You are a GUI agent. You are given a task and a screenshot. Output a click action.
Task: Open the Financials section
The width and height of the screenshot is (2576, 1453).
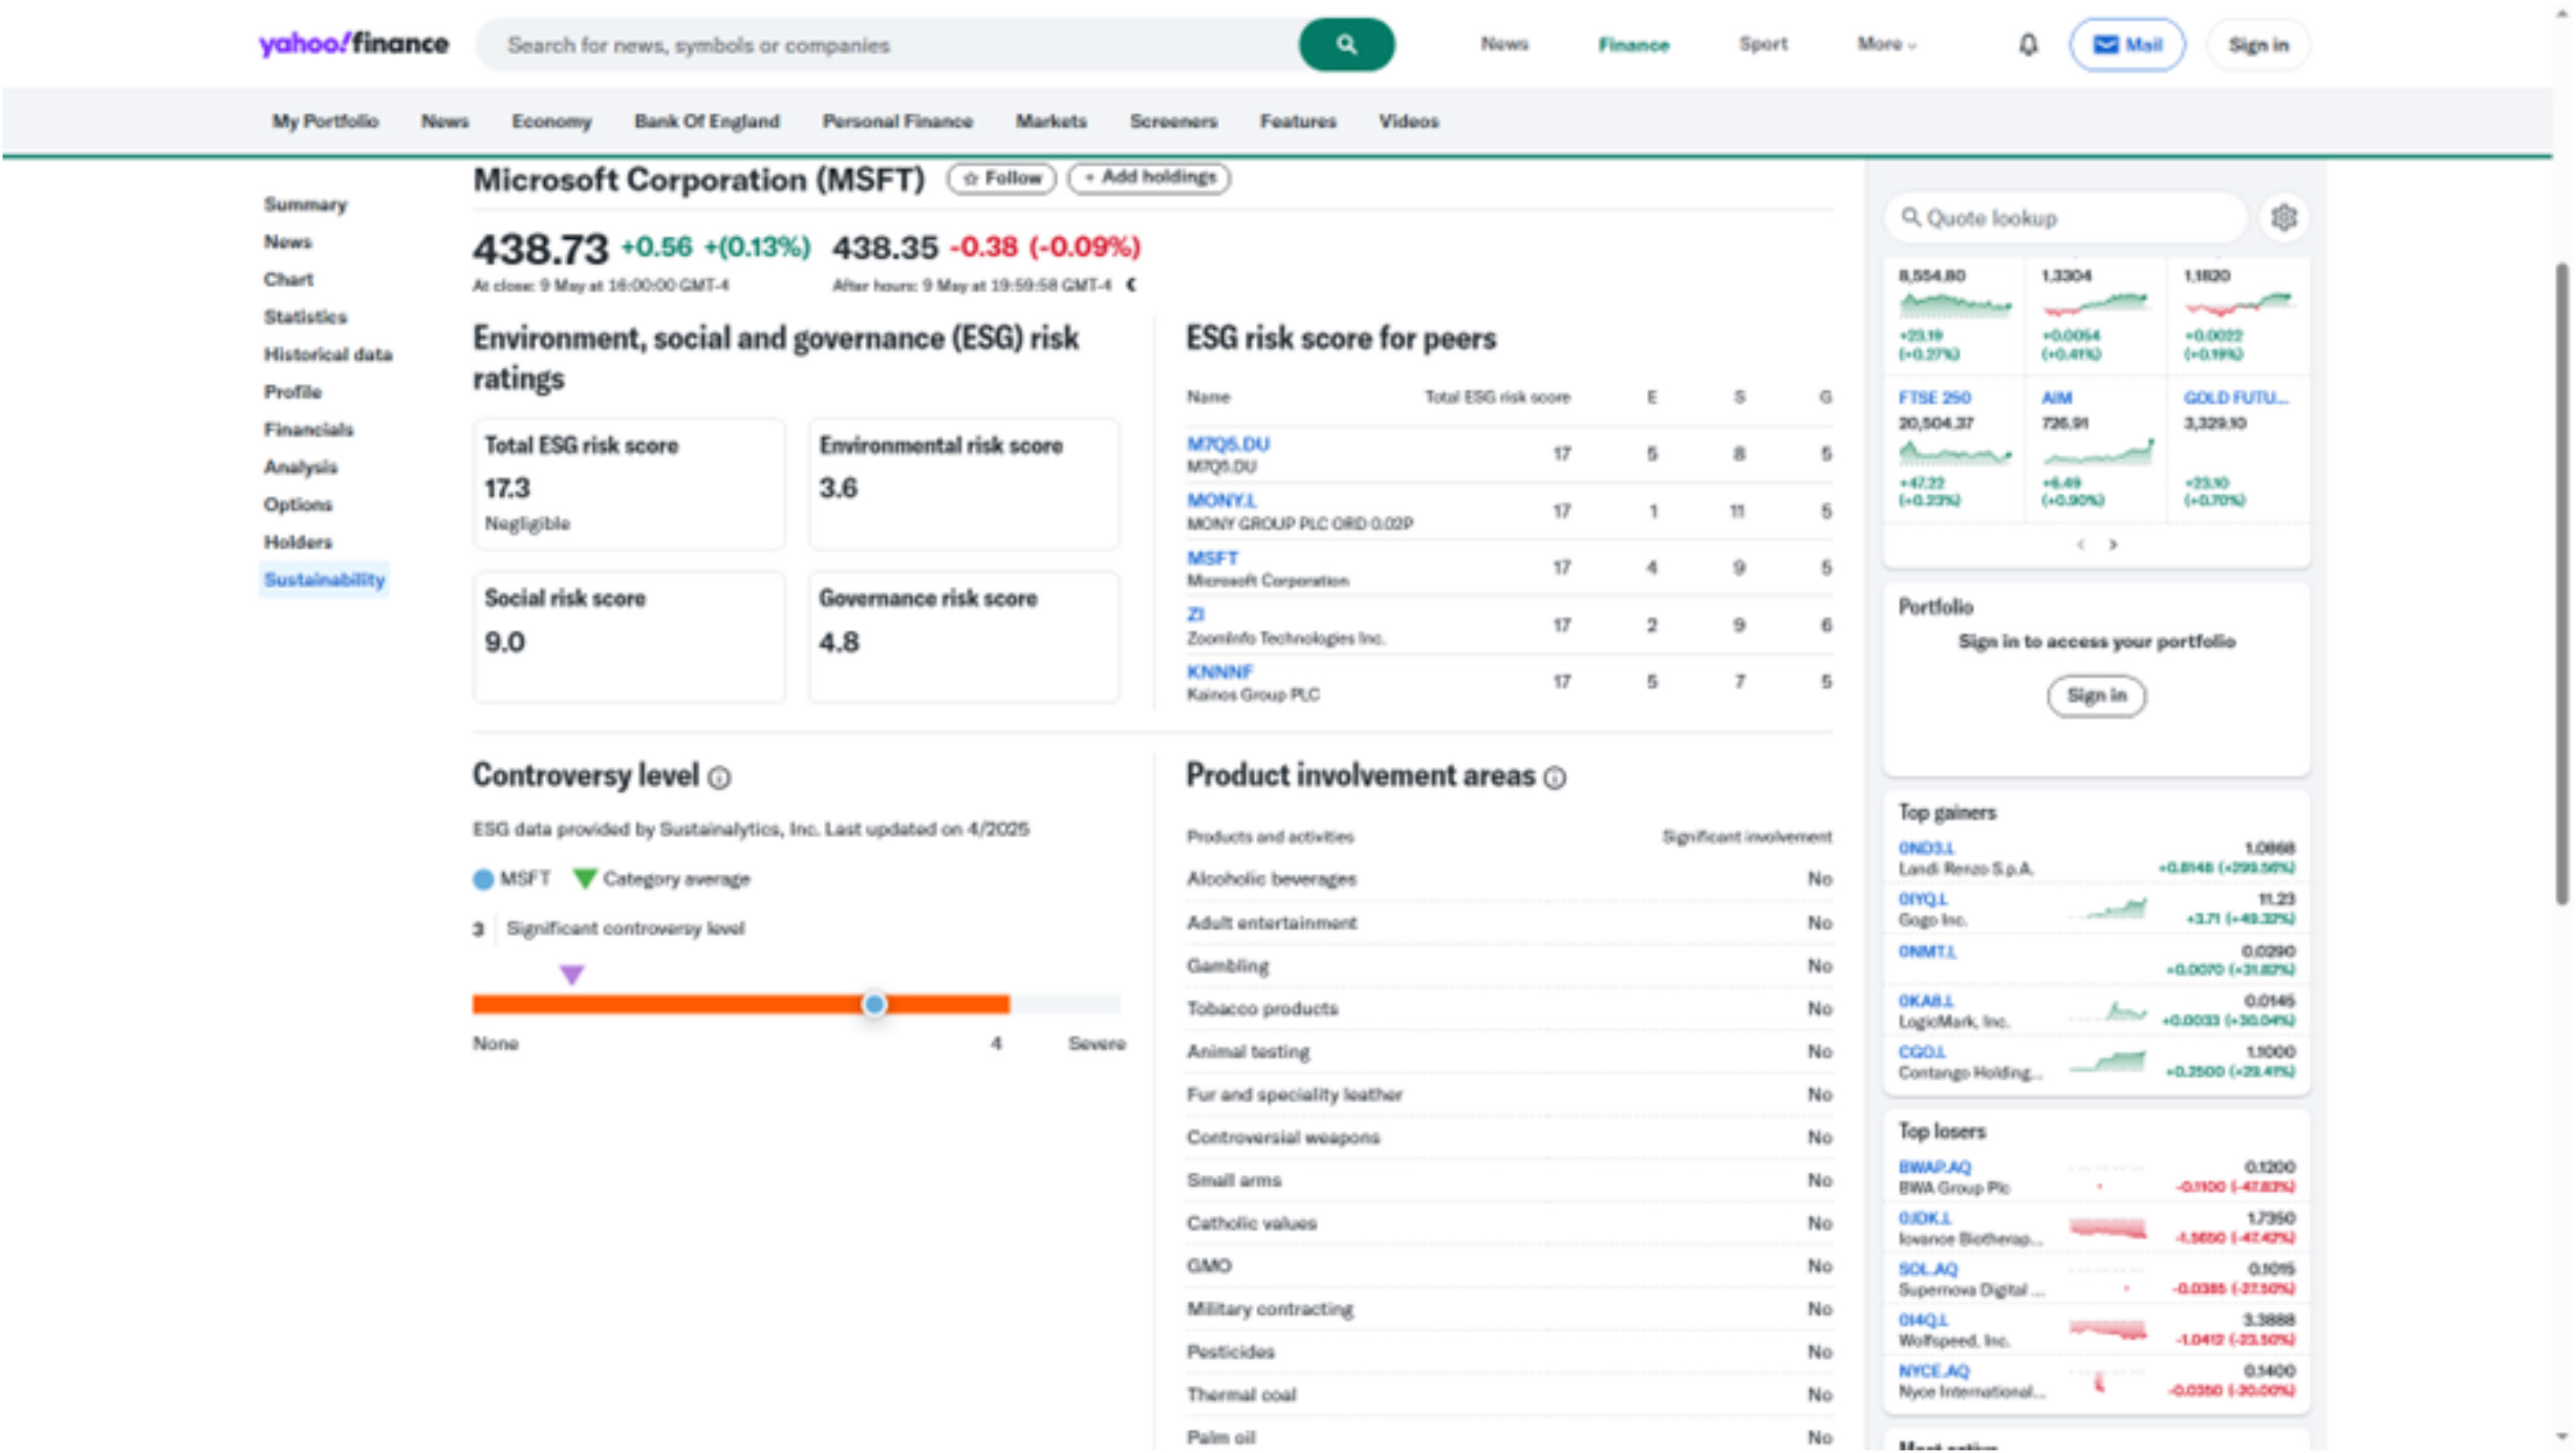(308, 429)
